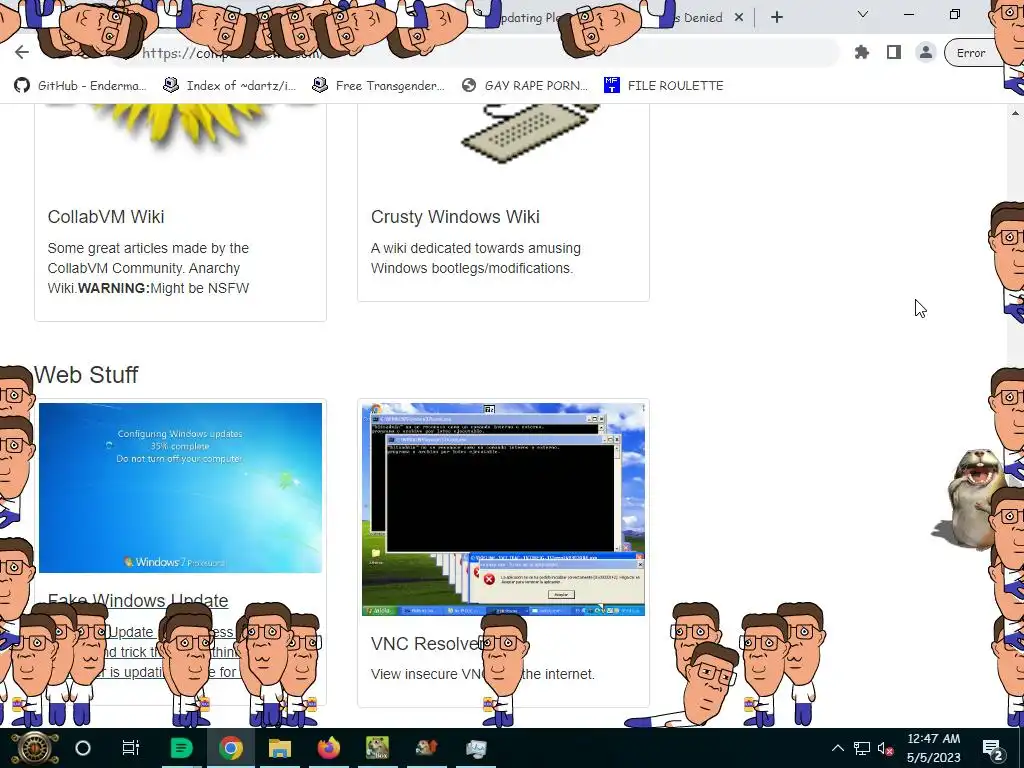The width and height of the screenshot is (1024, 768).
Task: Click page scrollbar up arrow
Action: pos(1016,113)
